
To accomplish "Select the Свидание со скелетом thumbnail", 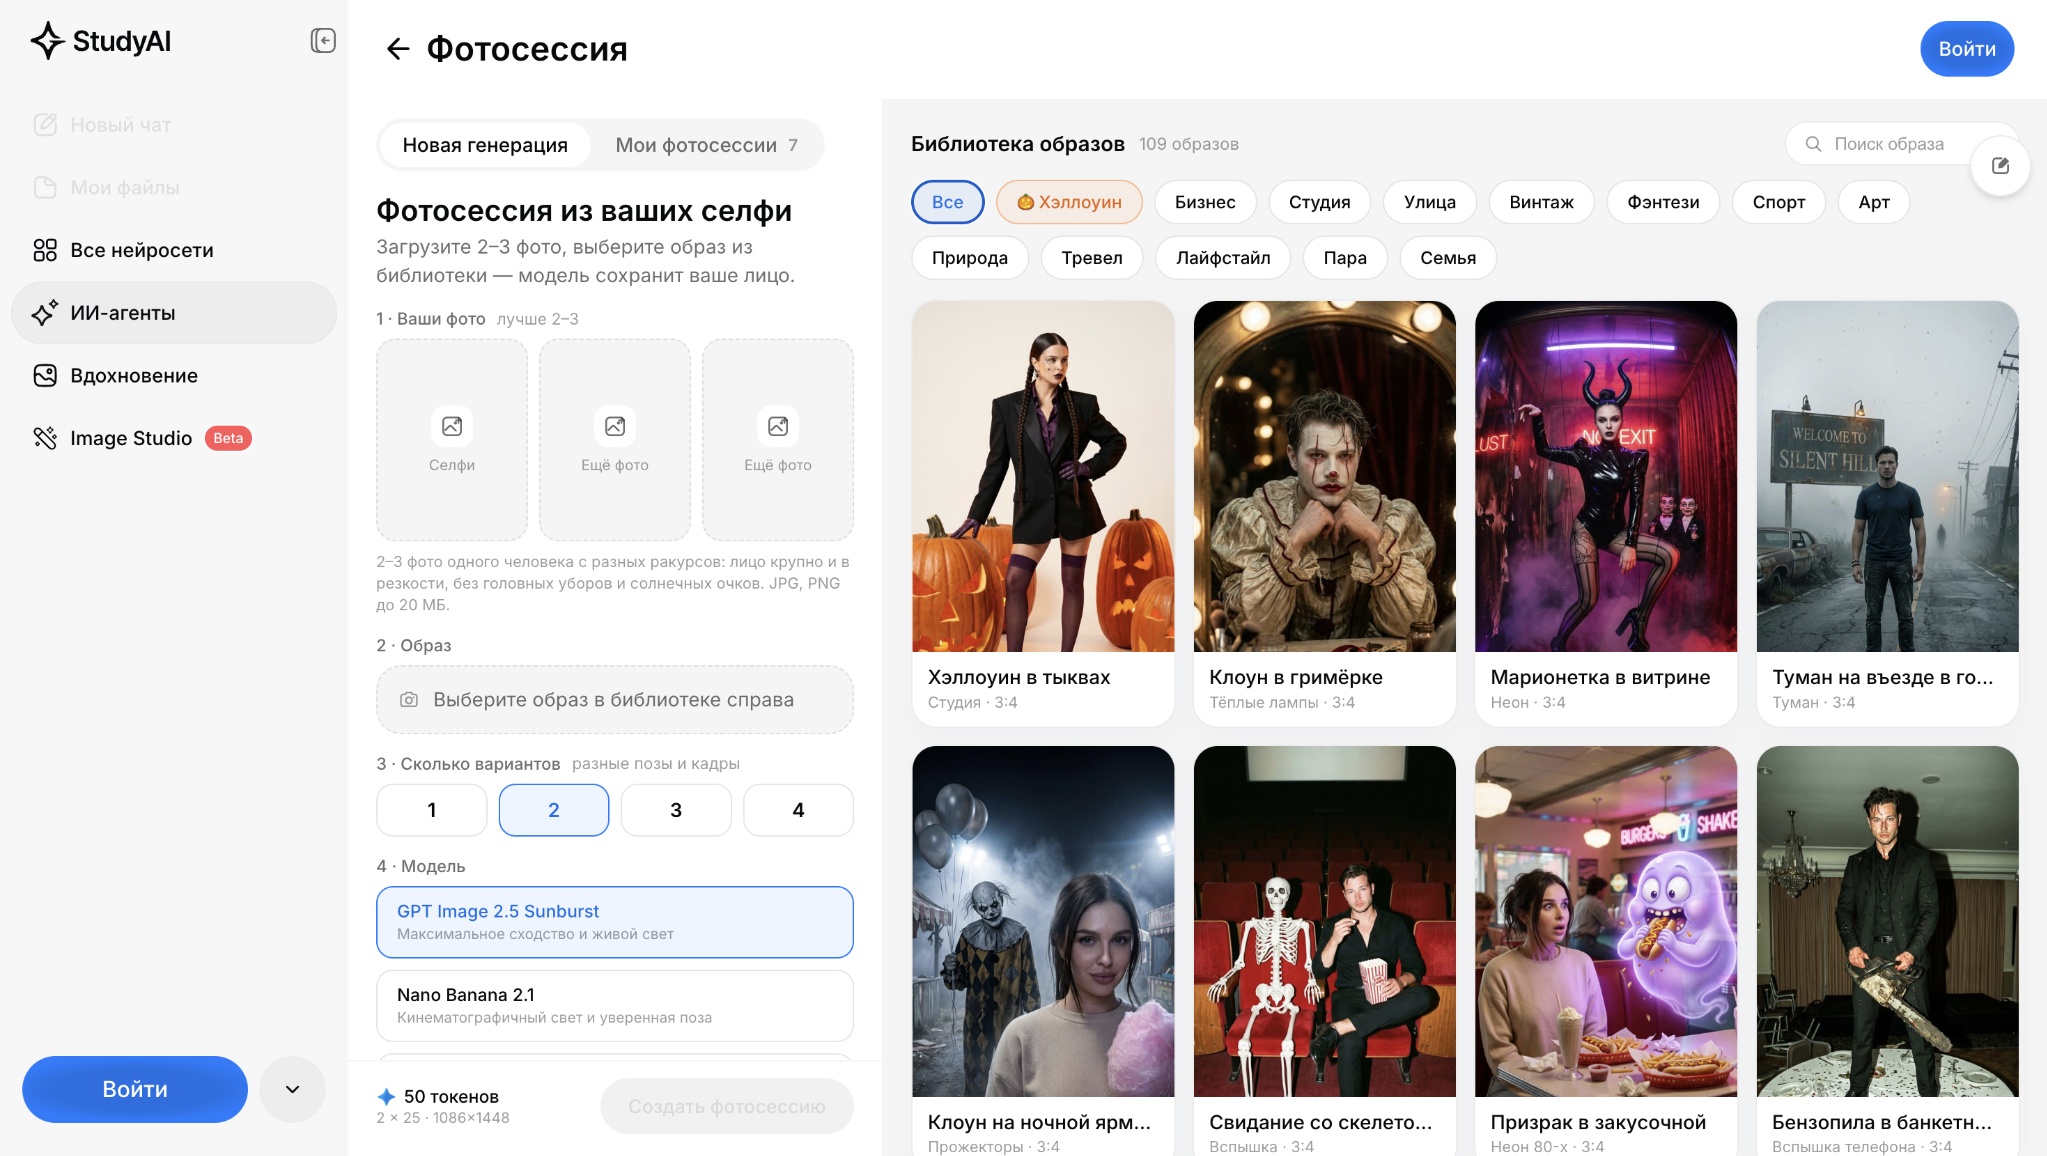I will [1325, 922].
